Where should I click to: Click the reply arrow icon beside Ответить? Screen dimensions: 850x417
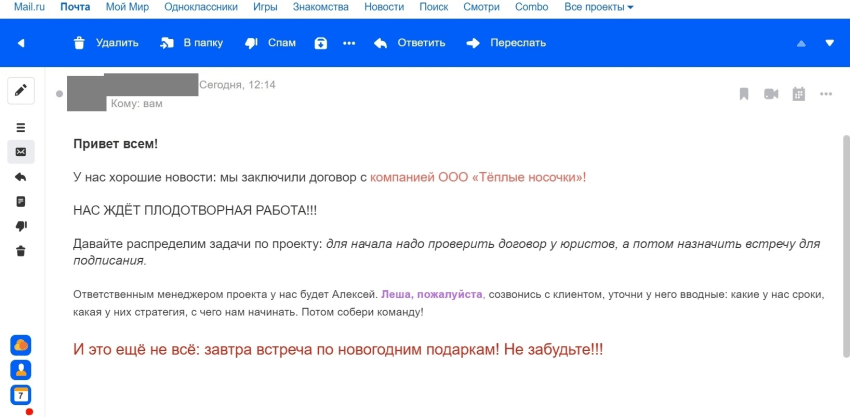(x=381, y=43)
